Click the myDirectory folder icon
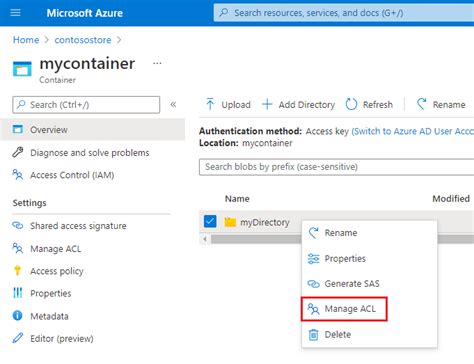Screen dimensions: 474x364 tap(230, 222)
